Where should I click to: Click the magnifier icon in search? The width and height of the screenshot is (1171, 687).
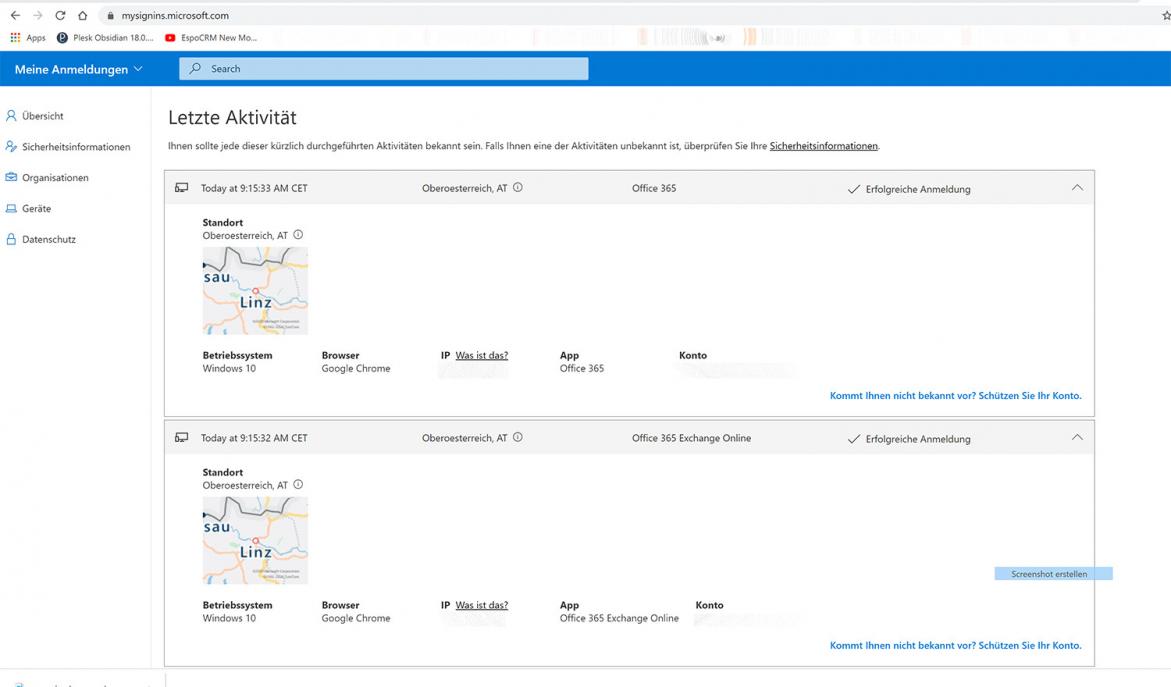[195, 68]
